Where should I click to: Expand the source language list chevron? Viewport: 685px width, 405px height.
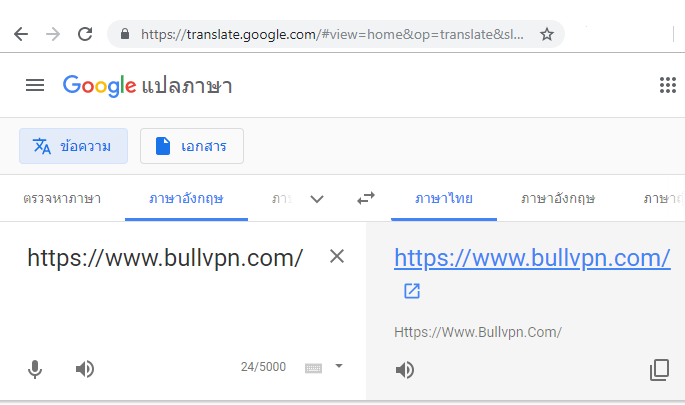pyautogui.click(x=317, y=199)
